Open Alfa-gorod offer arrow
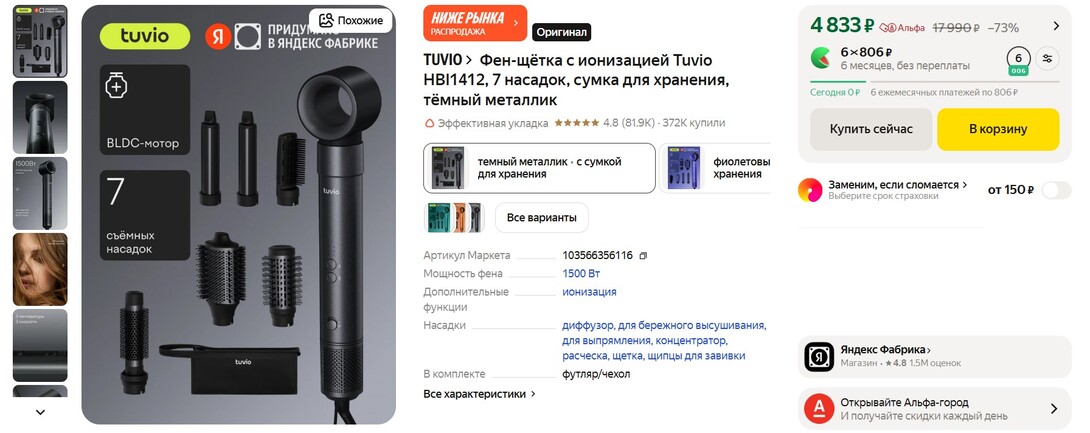 click(1054, 409)
